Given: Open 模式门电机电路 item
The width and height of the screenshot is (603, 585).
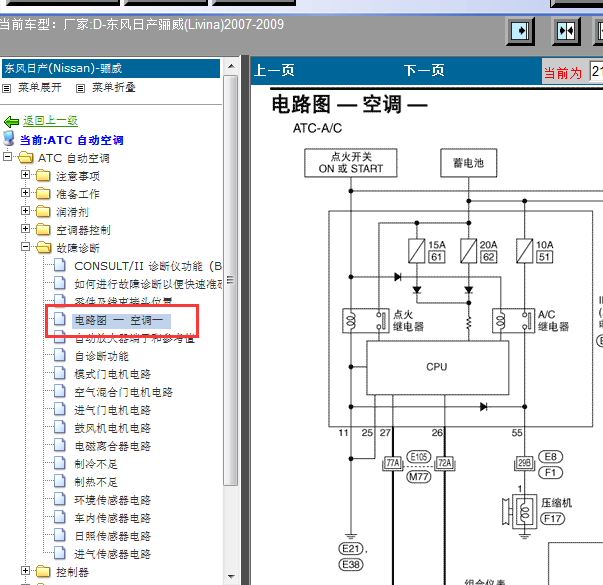Looking at the screenshot, I should tap(112, 374).
